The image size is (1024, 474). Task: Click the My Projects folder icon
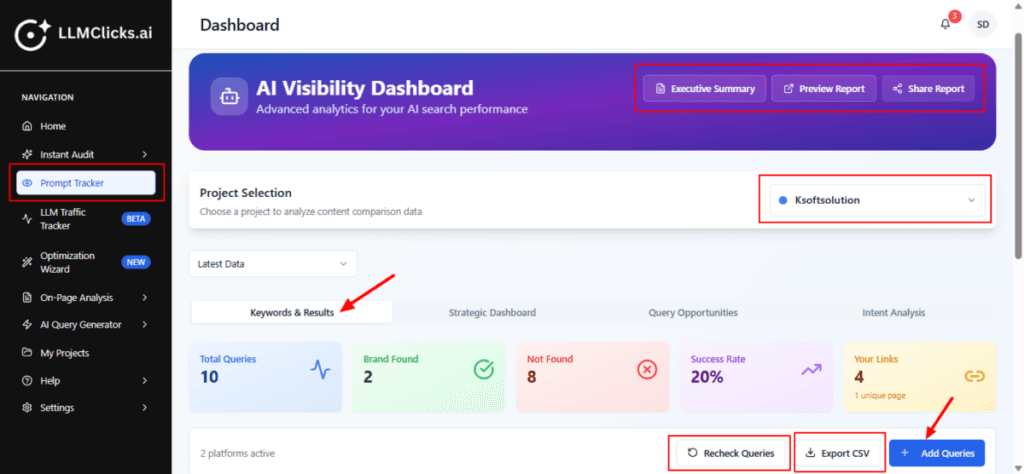(x=28, y=353)
